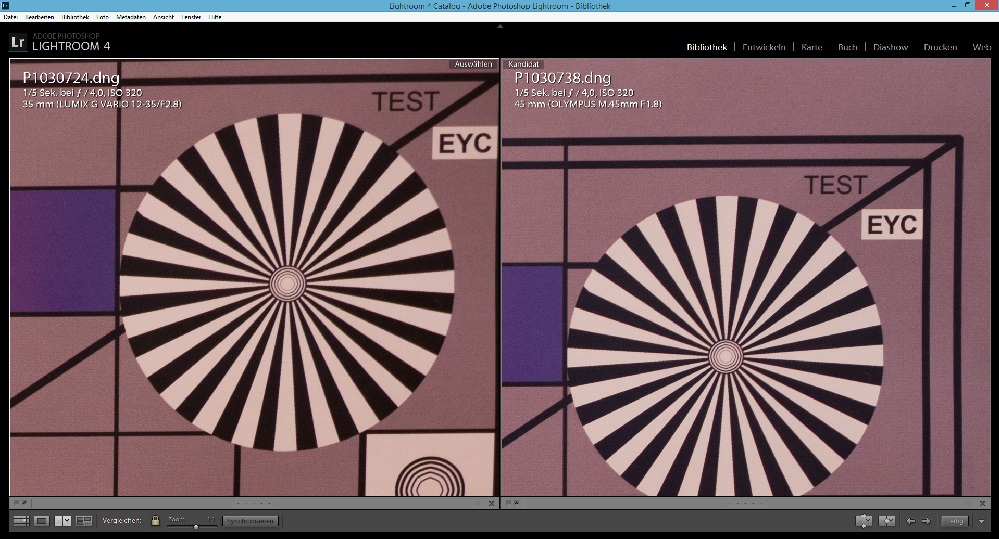Expand the top panel collapse triangle

(x=500, y=26)
